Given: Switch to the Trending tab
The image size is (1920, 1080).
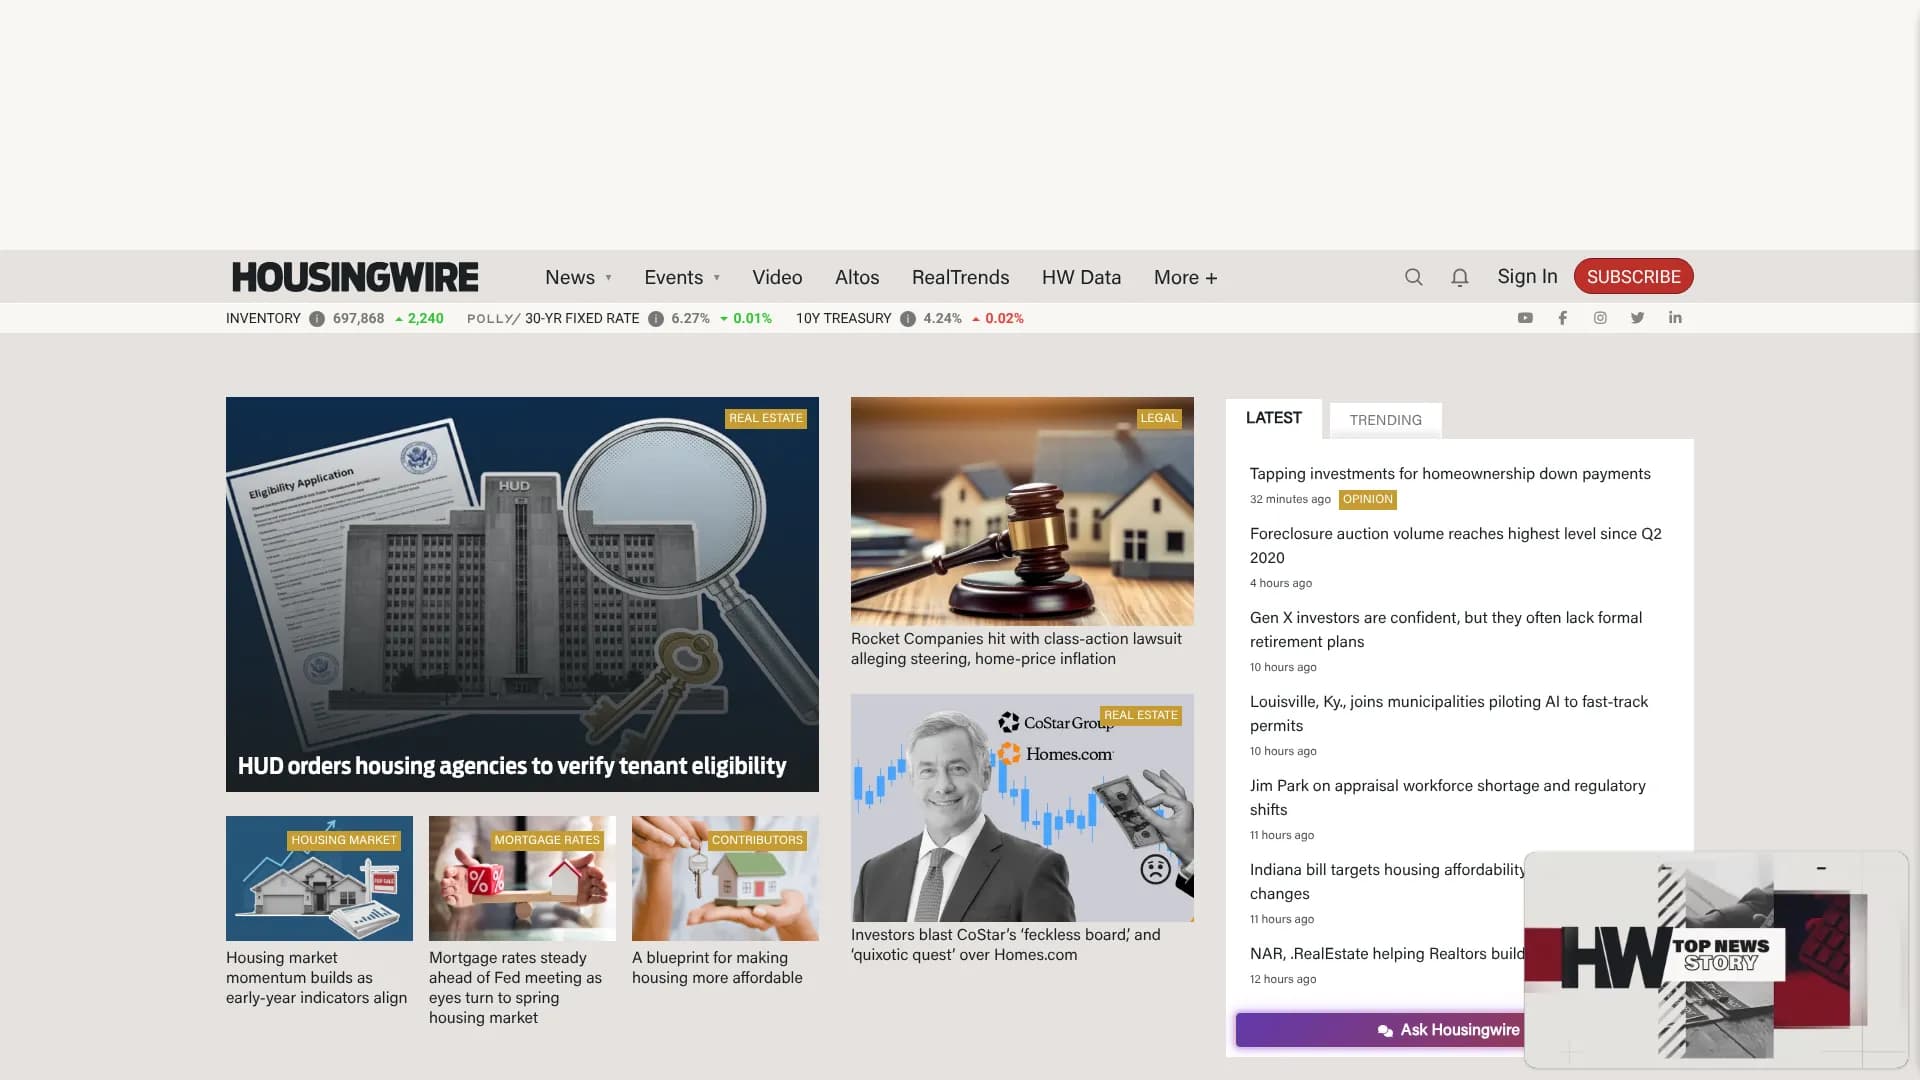Looking at the screenshot, I should point(1385,420).
